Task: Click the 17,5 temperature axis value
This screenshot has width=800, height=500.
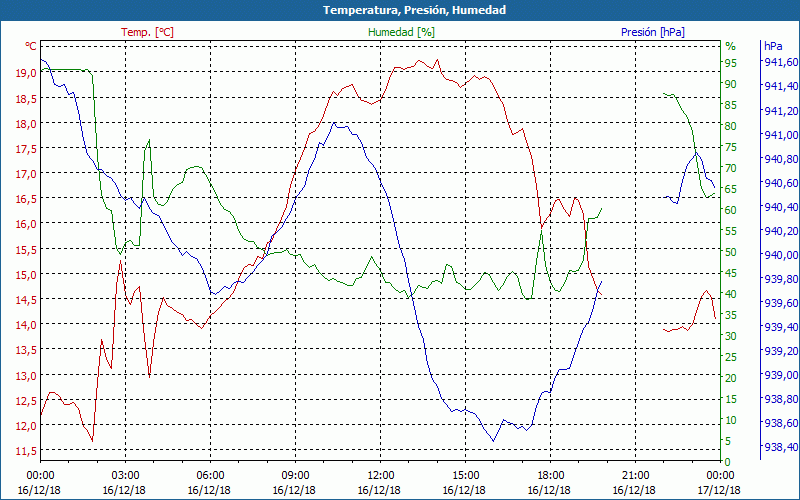Action: (x=27, y=149)
